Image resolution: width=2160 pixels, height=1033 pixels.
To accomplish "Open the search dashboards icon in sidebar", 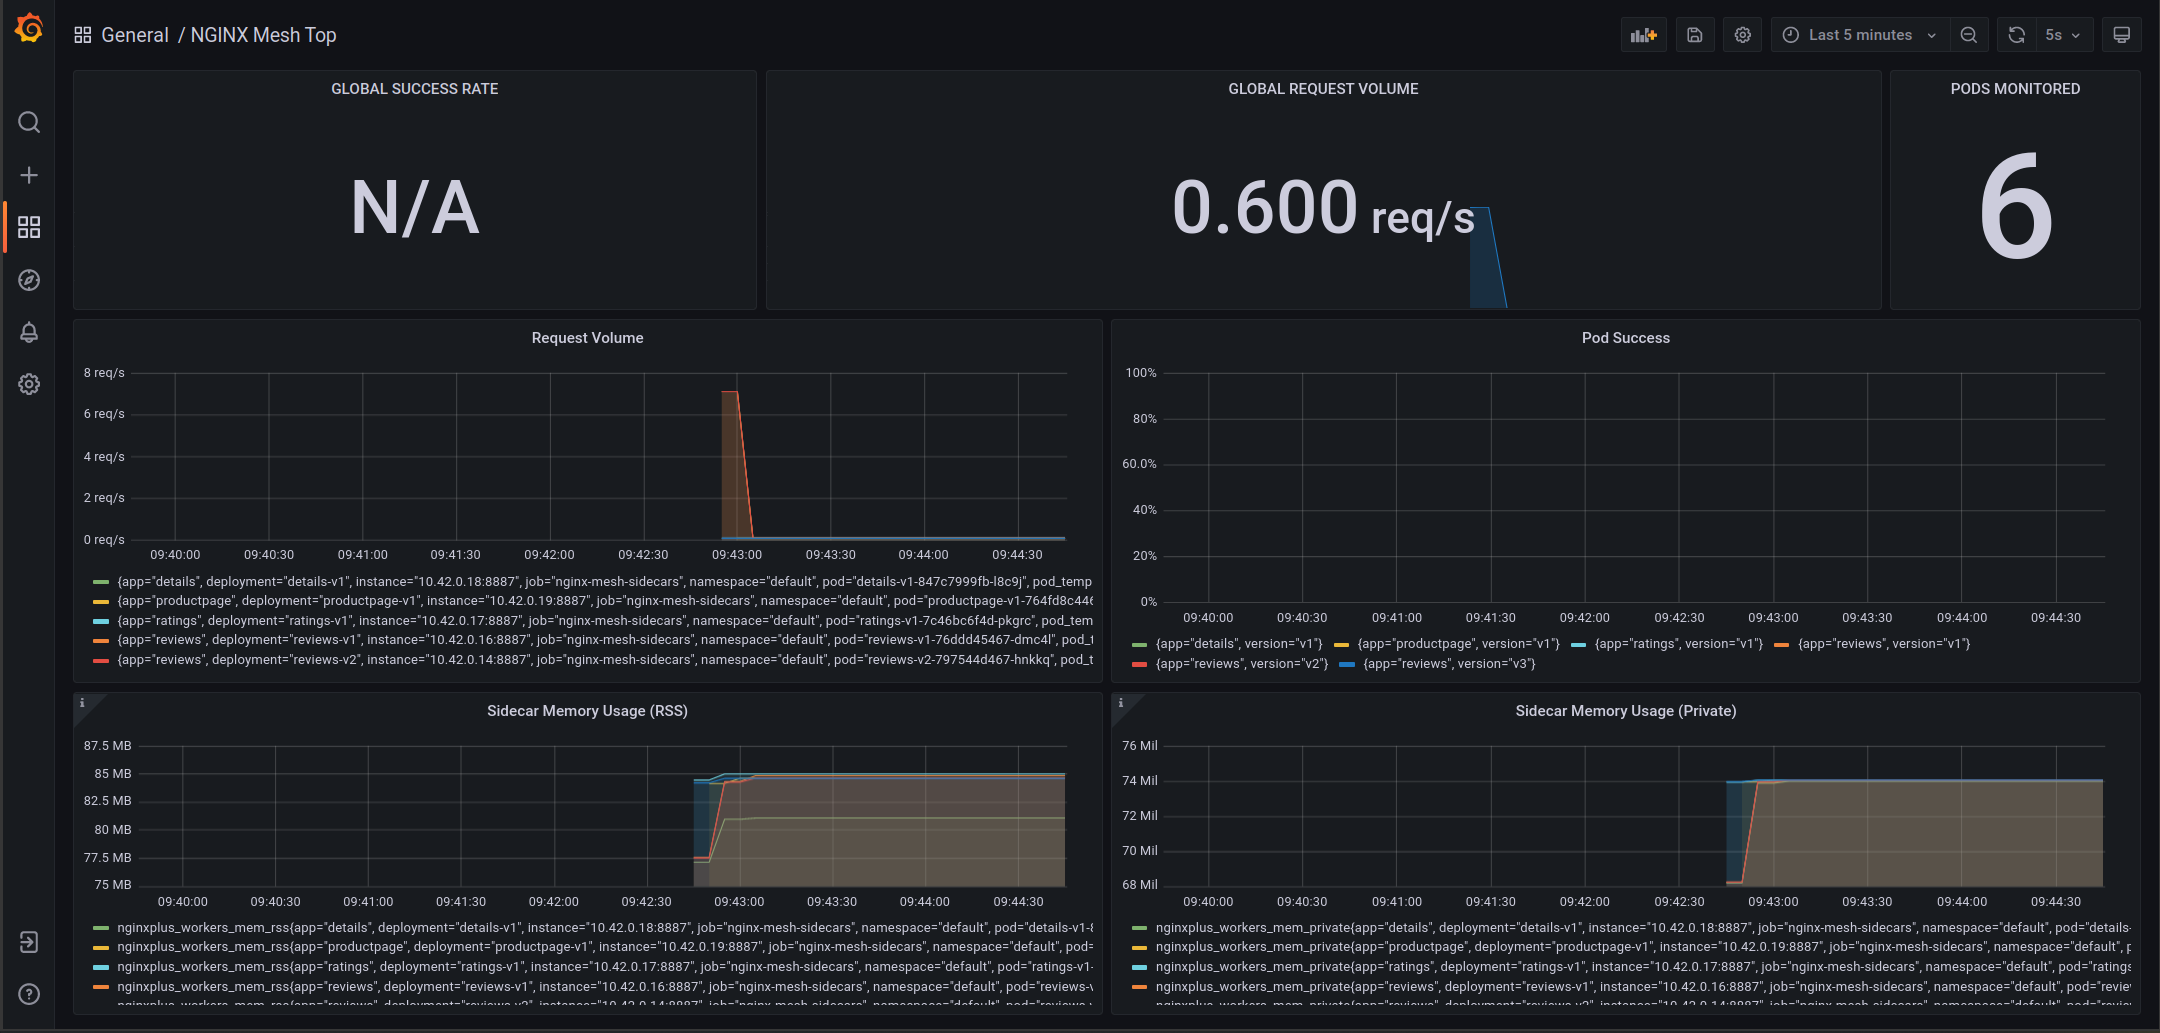I will [29, 122].
